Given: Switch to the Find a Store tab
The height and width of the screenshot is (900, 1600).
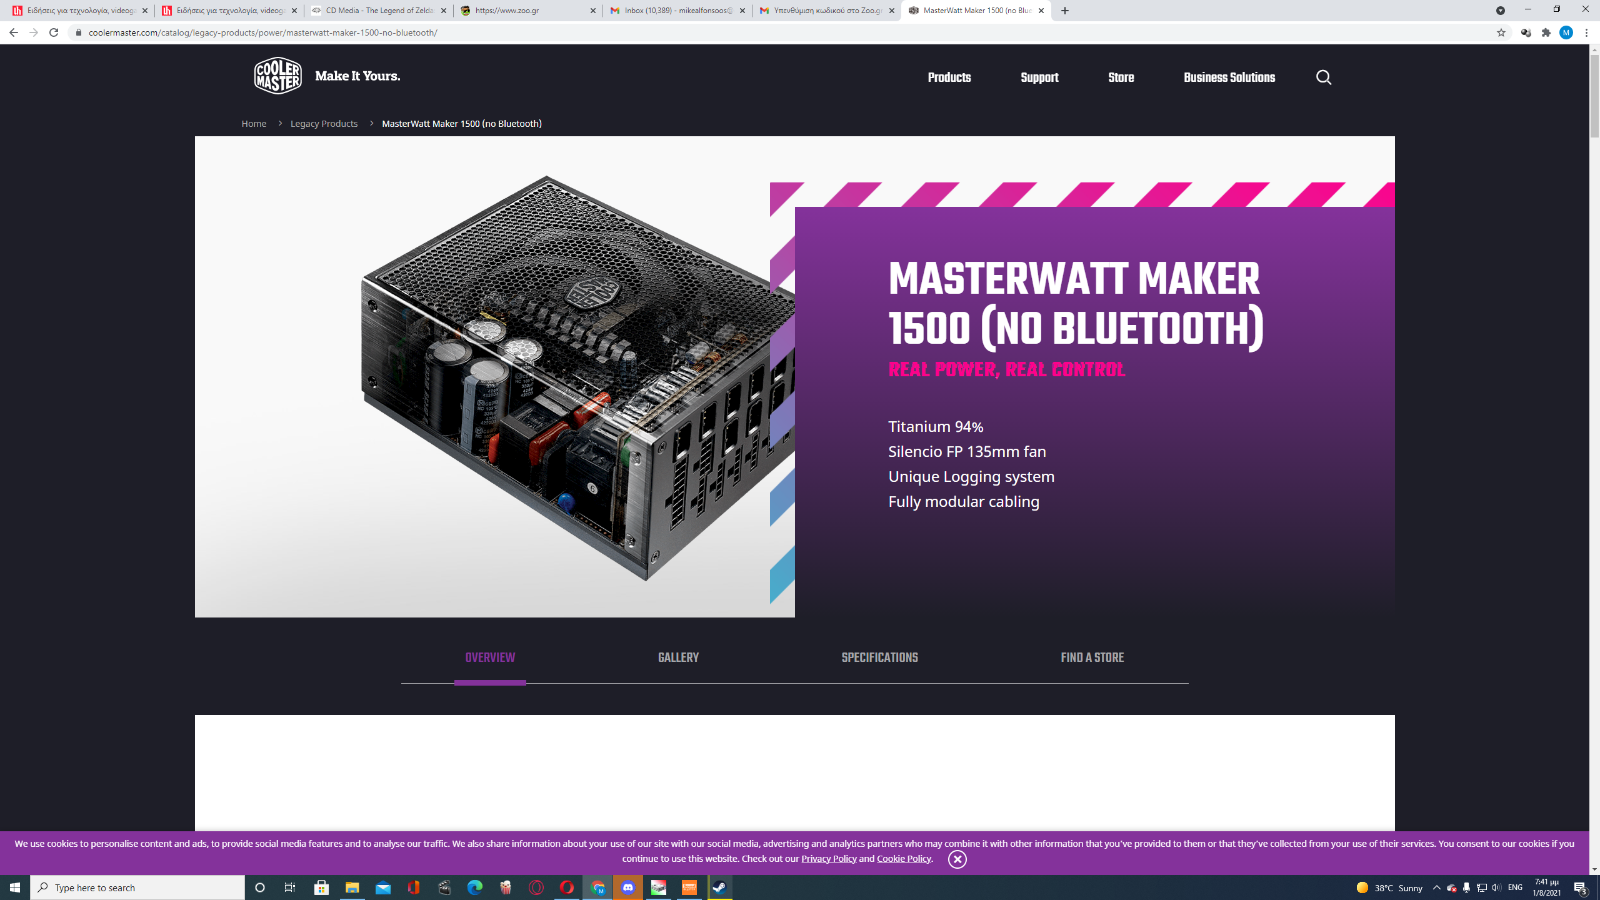Looking at the screenshot, I should 1092,658.
